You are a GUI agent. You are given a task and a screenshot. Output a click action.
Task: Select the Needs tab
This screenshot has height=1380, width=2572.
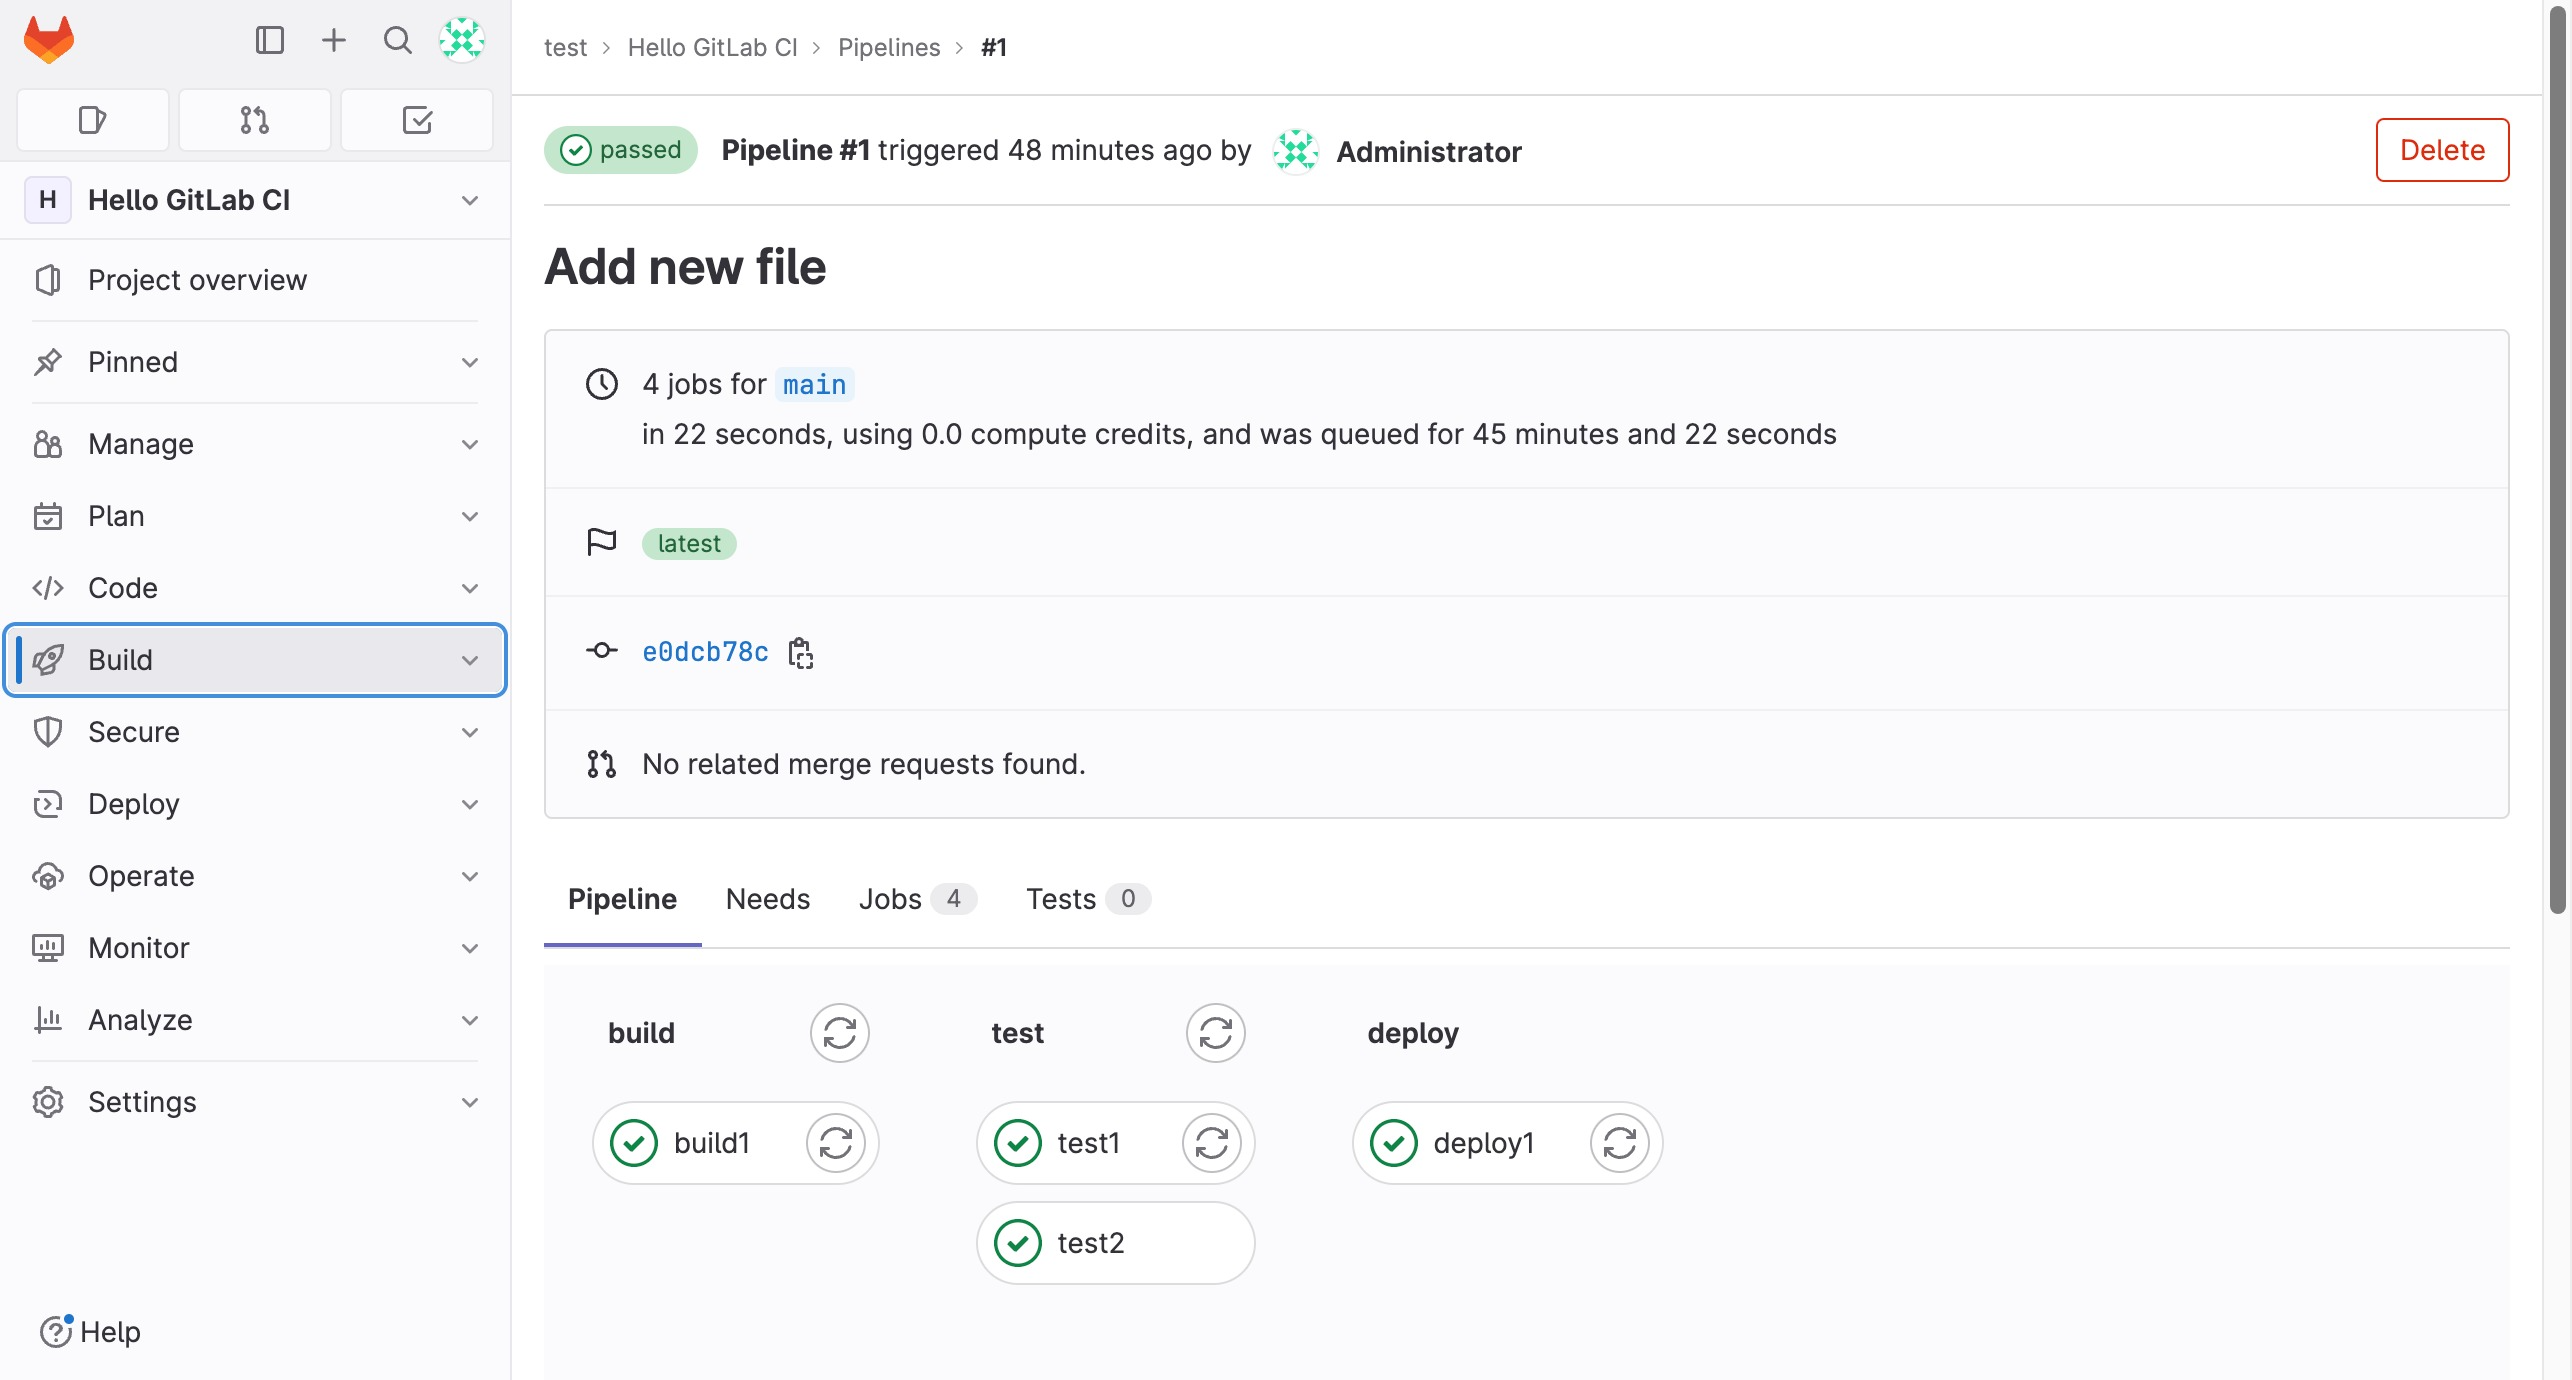(767, 898)
